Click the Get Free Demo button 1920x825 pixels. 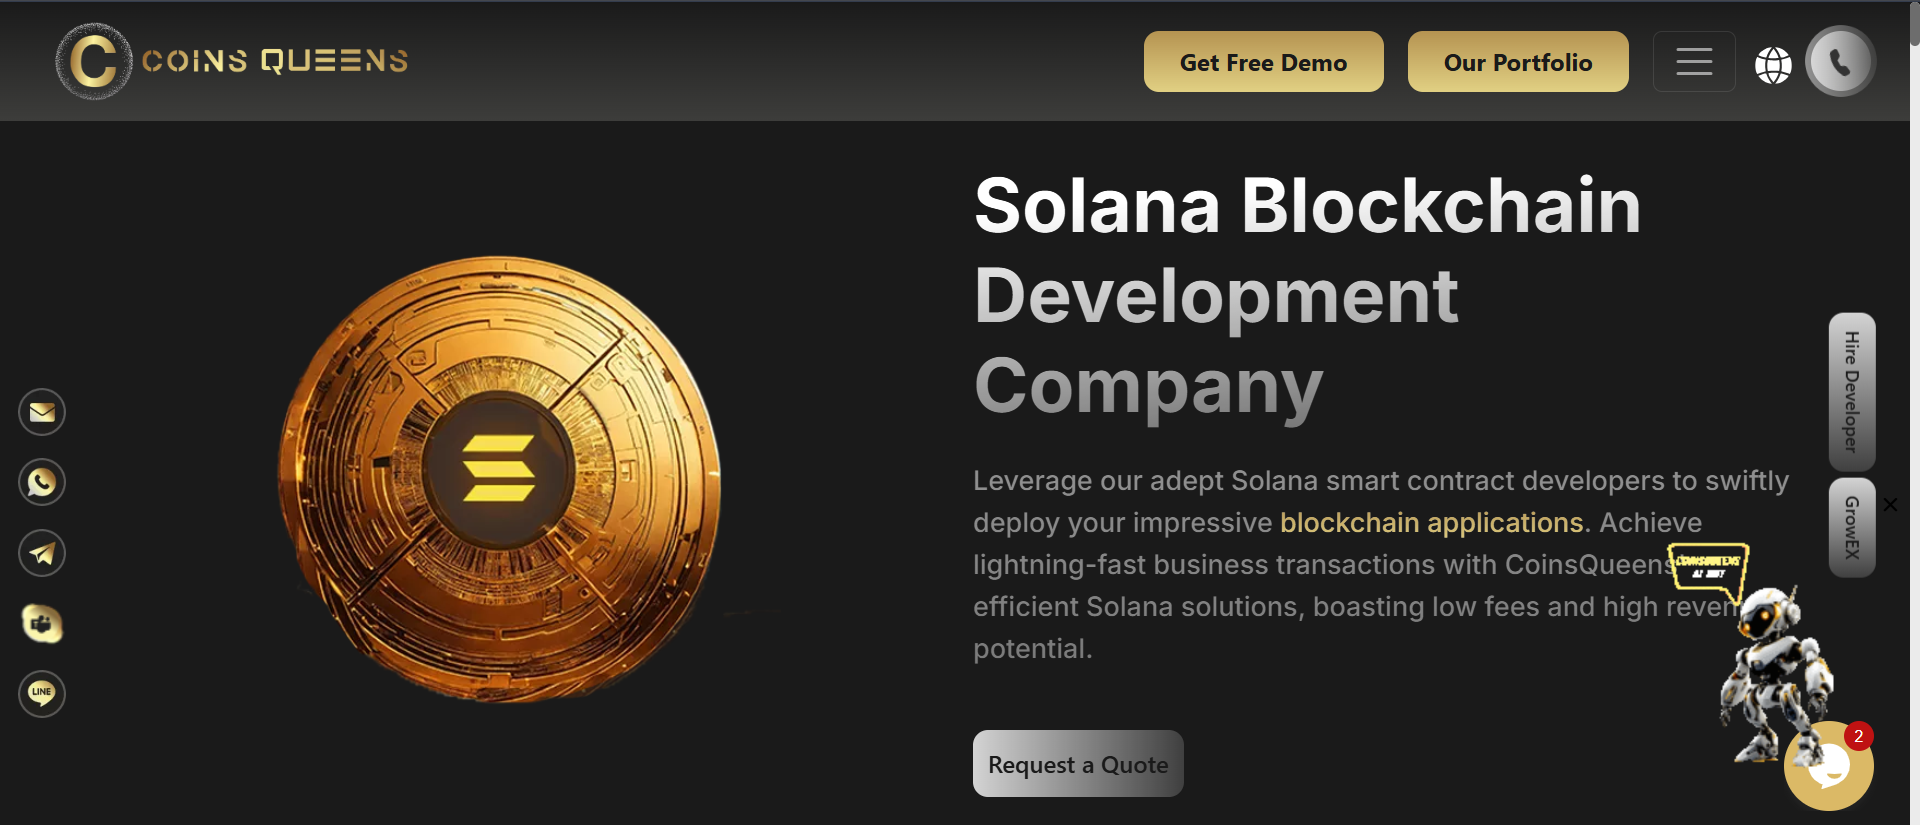pyautogui.click(x=1263, y=61)
